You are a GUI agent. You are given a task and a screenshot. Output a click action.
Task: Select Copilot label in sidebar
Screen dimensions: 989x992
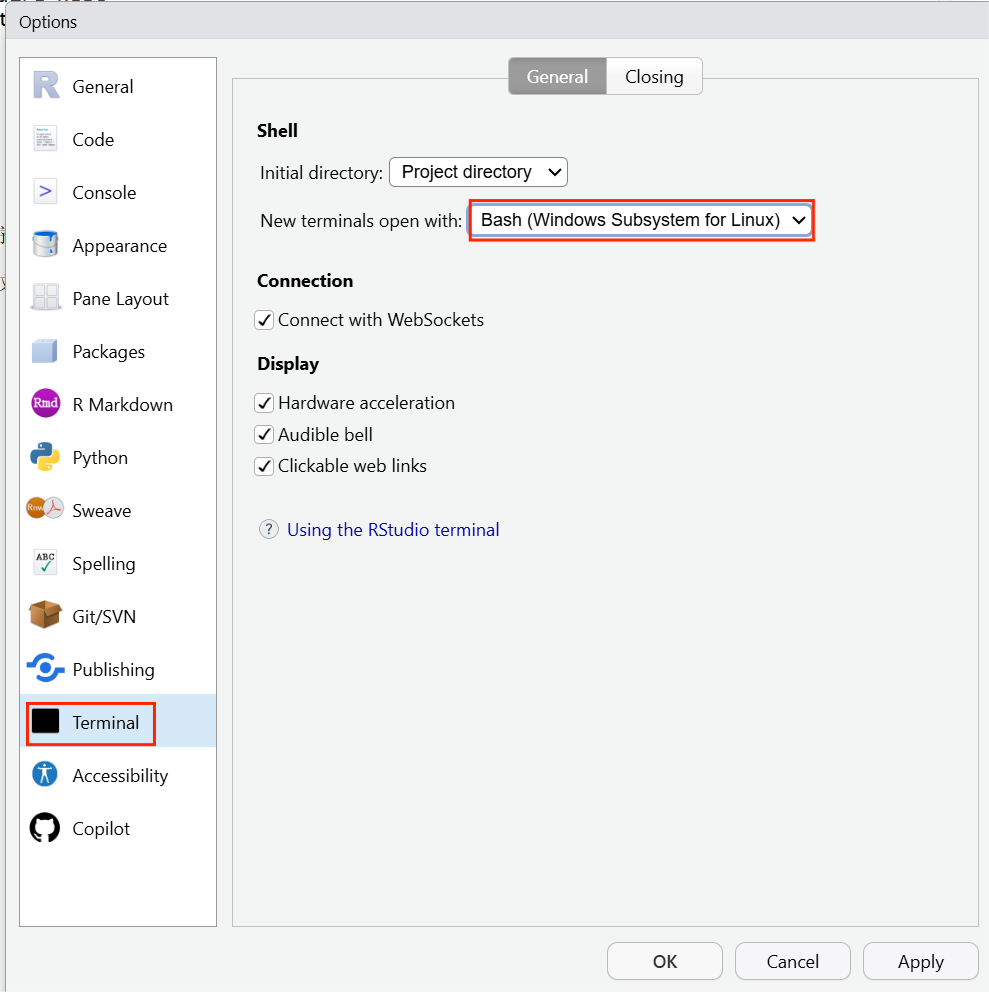[x=101, y=829]
